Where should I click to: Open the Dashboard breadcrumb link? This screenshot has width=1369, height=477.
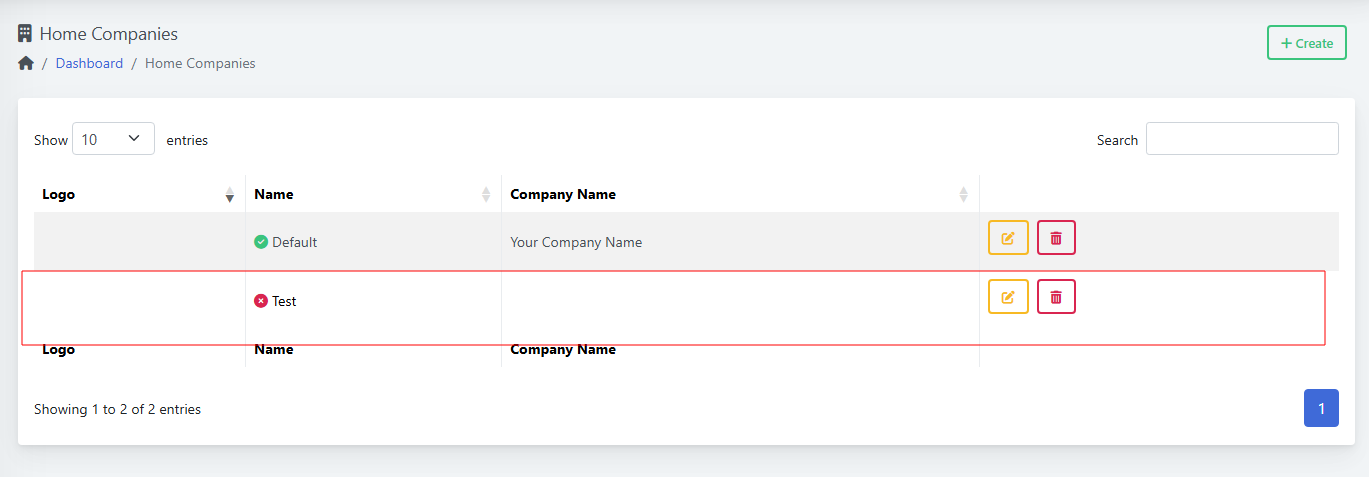[x=89, y=63]
